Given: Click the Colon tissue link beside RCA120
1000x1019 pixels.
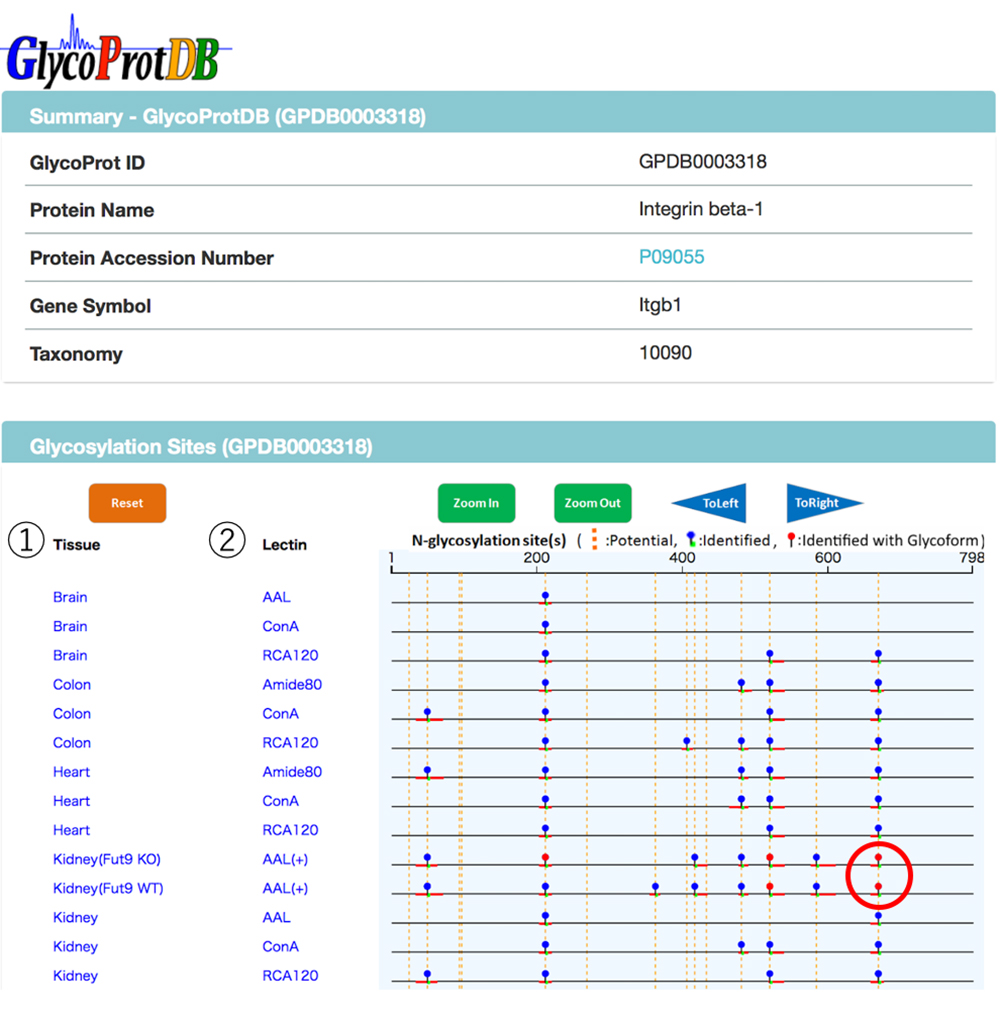Looking at the screenshot, I should tap(72, 743).
